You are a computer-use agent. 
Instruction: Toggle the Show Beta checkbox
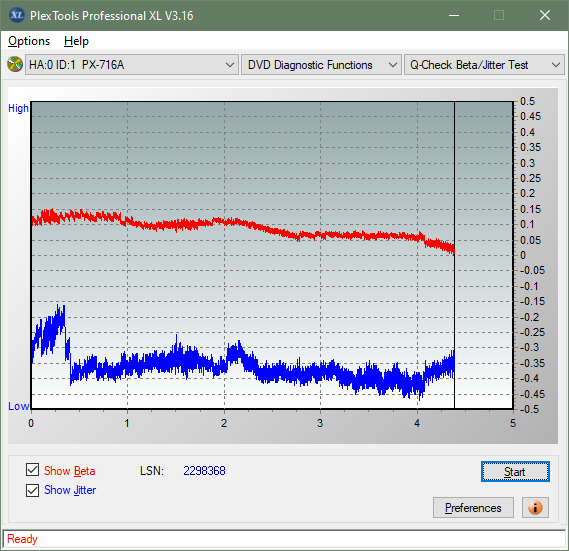[32, 469]
